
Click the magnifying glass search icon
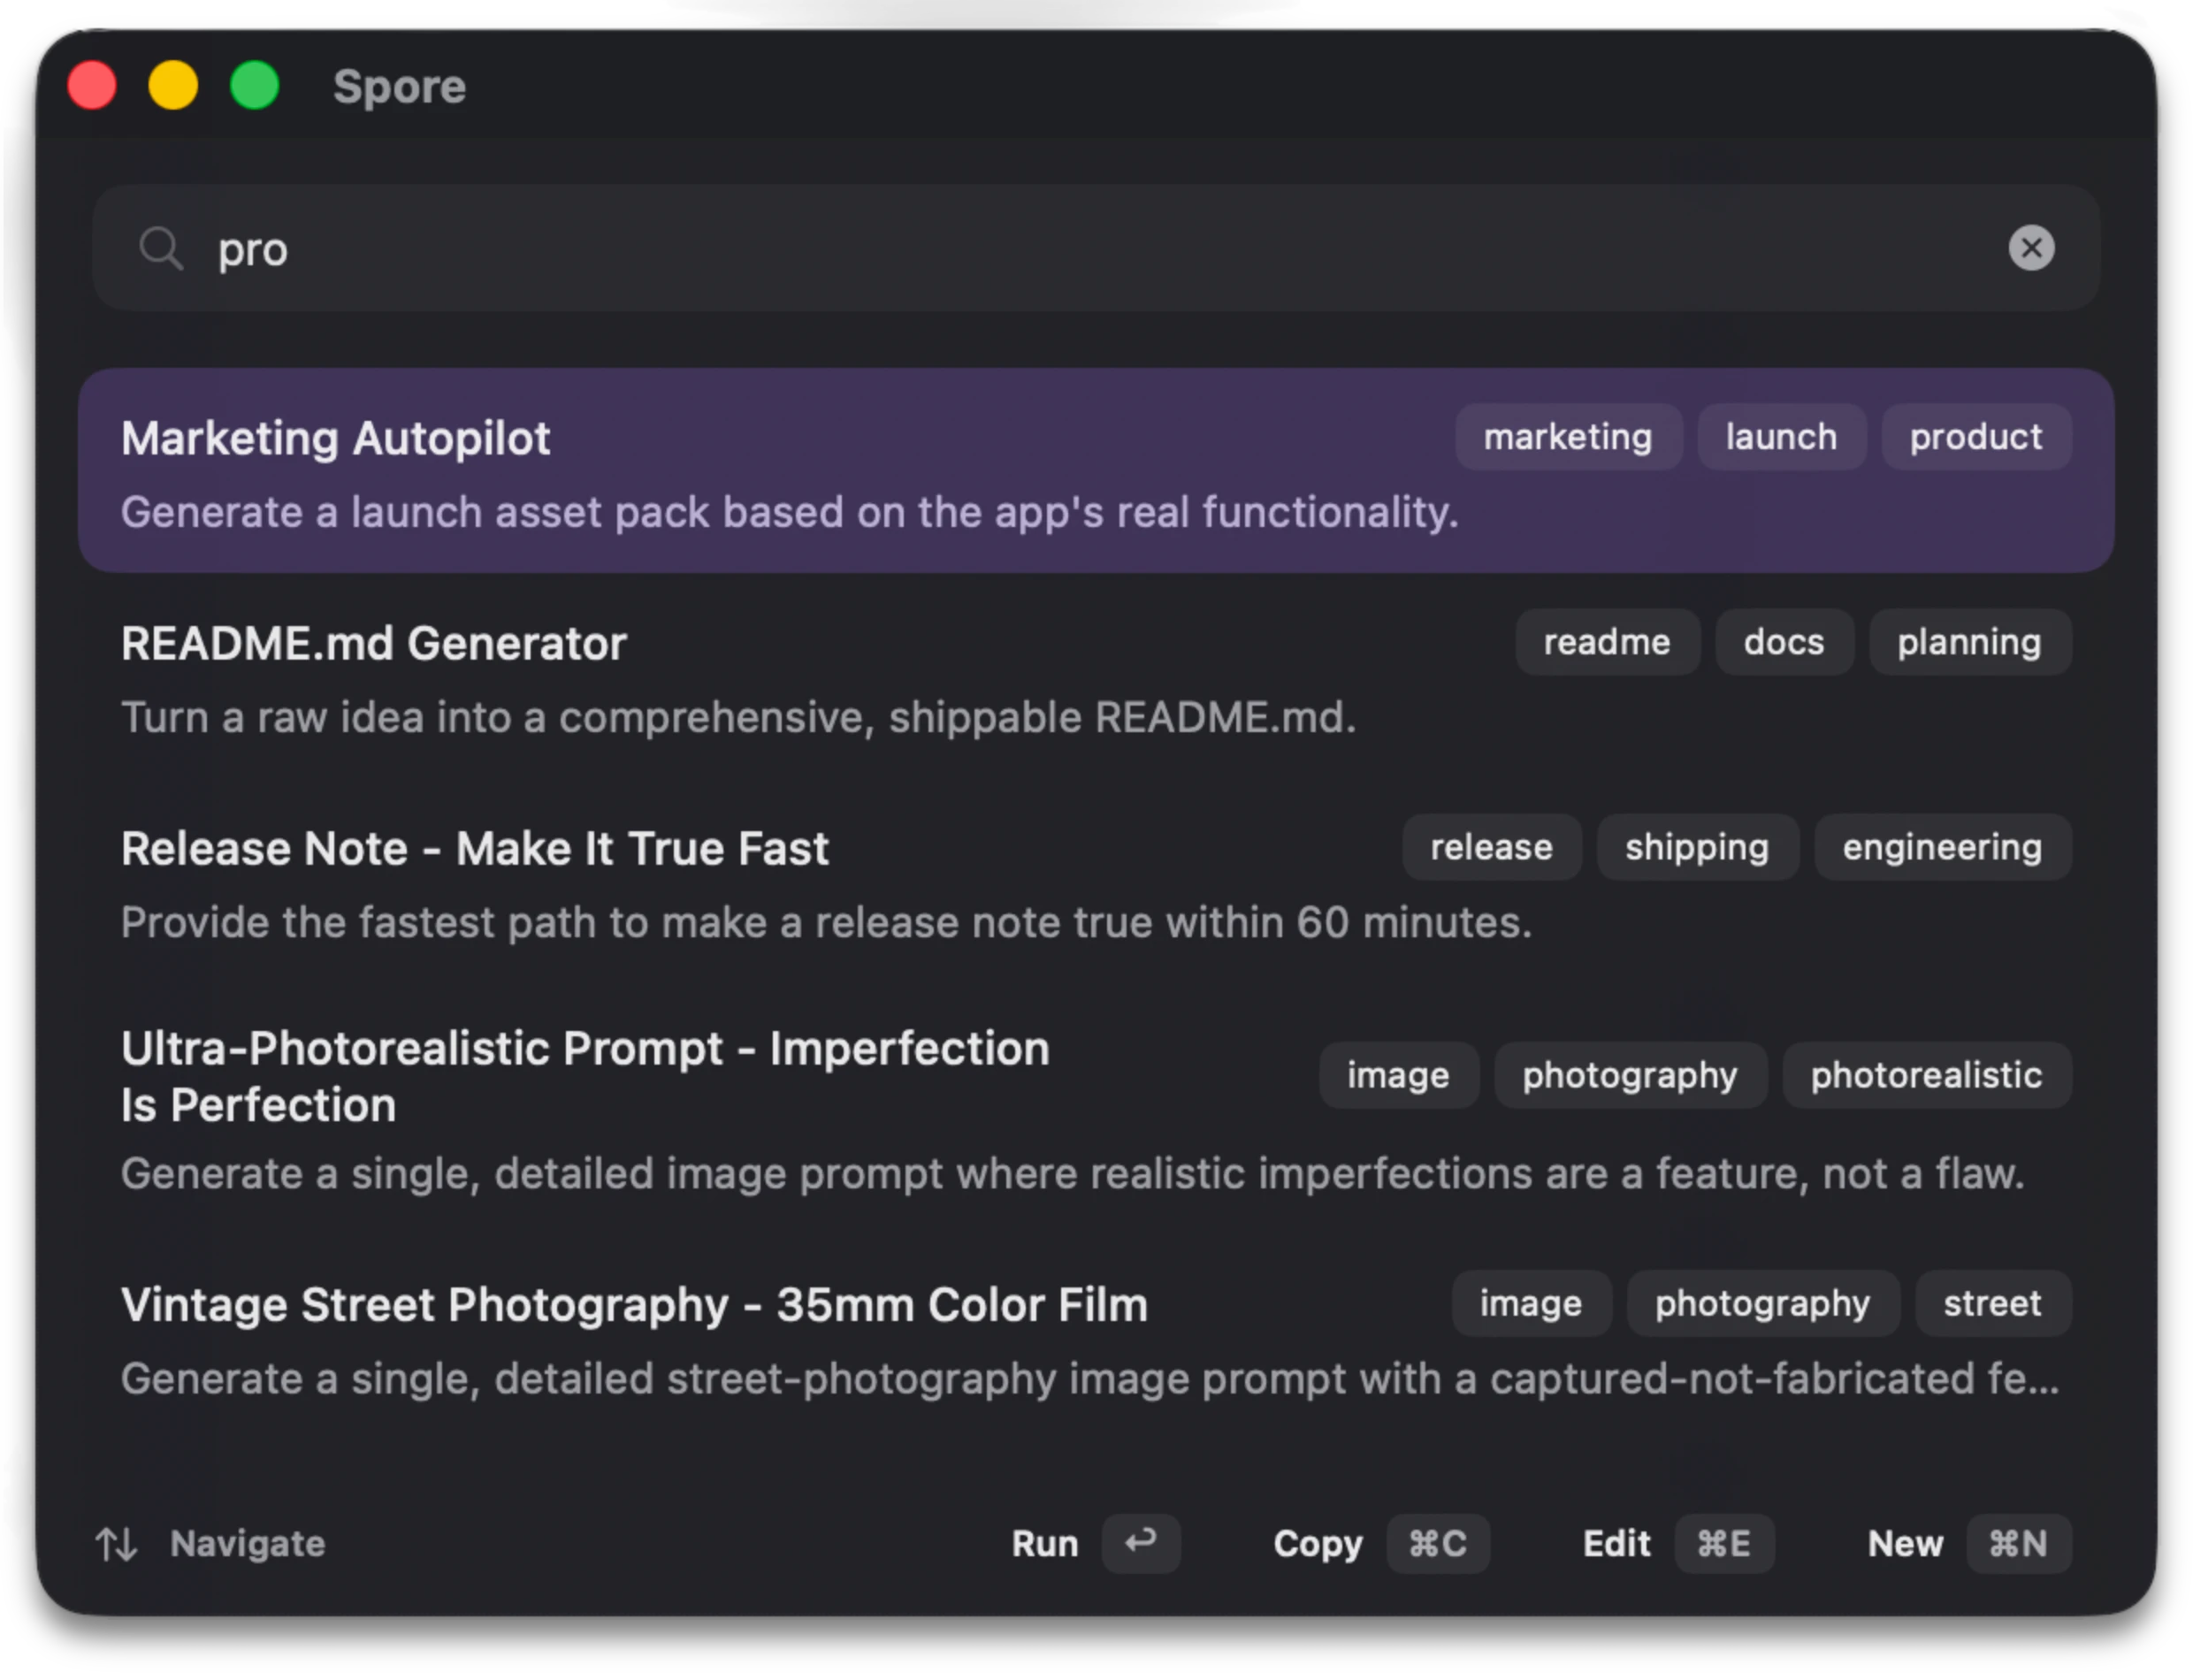pos(161,248)
